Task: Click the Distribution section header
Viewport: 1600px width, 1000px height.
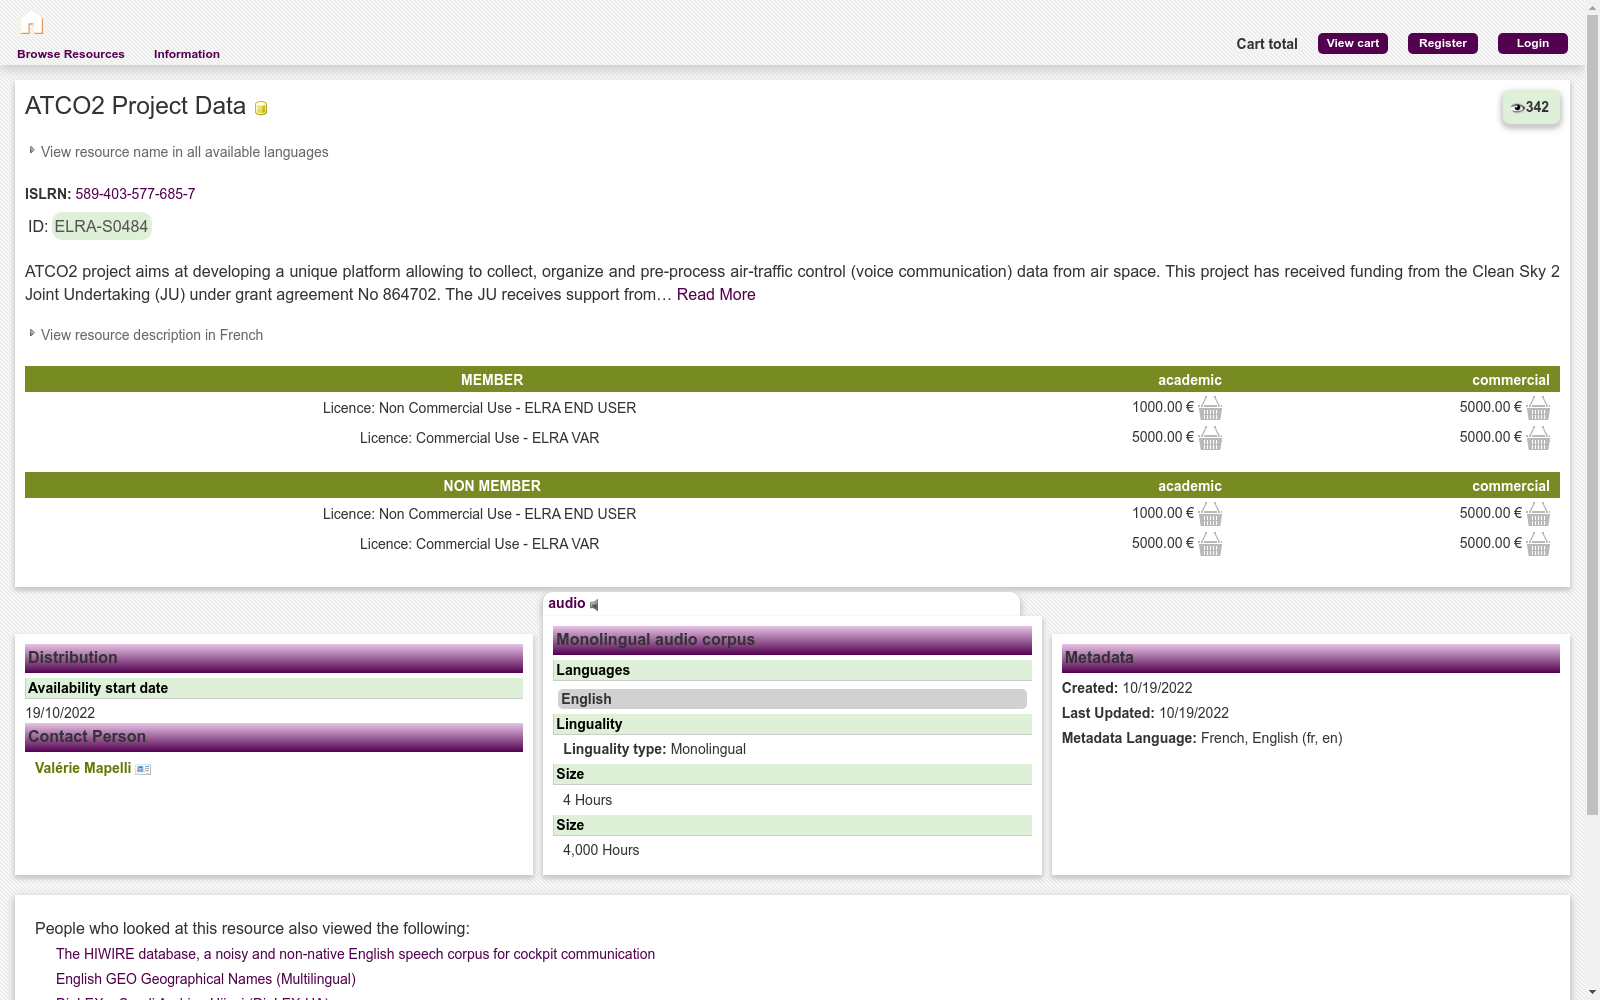Action: click(274, 658)
